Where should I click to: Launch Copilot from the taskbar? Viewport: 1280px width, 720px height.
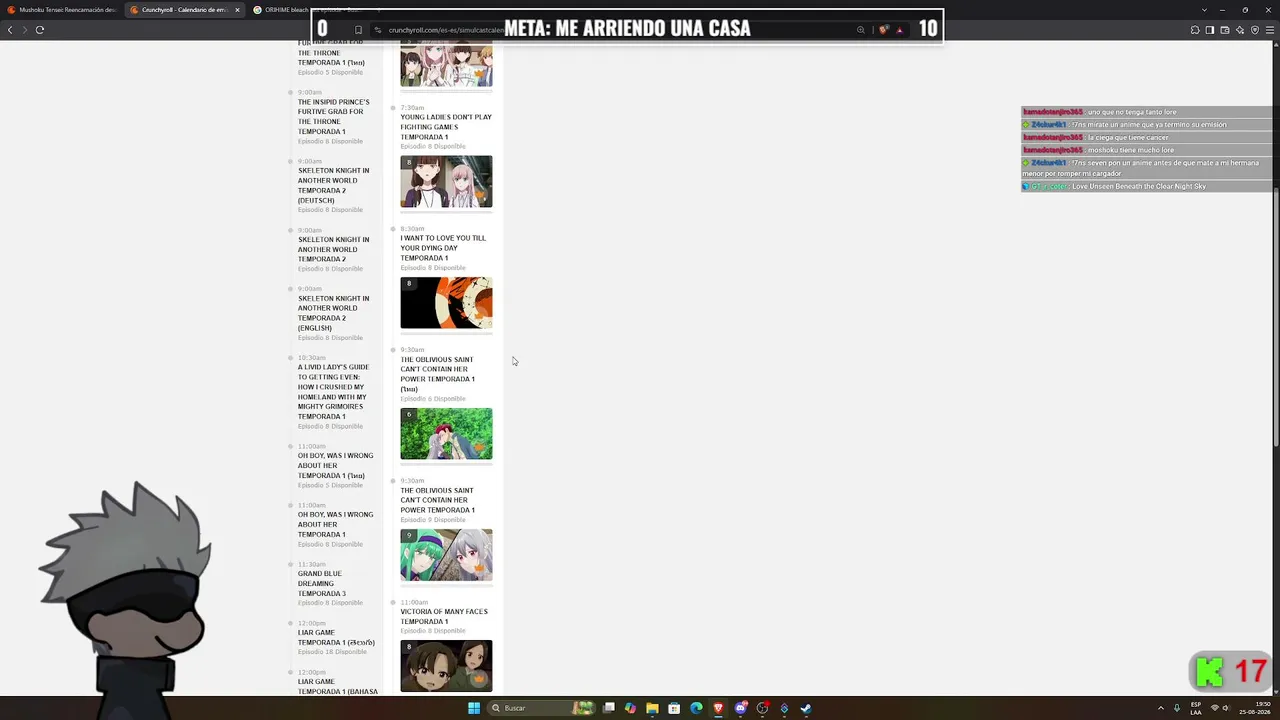[630, 708]
